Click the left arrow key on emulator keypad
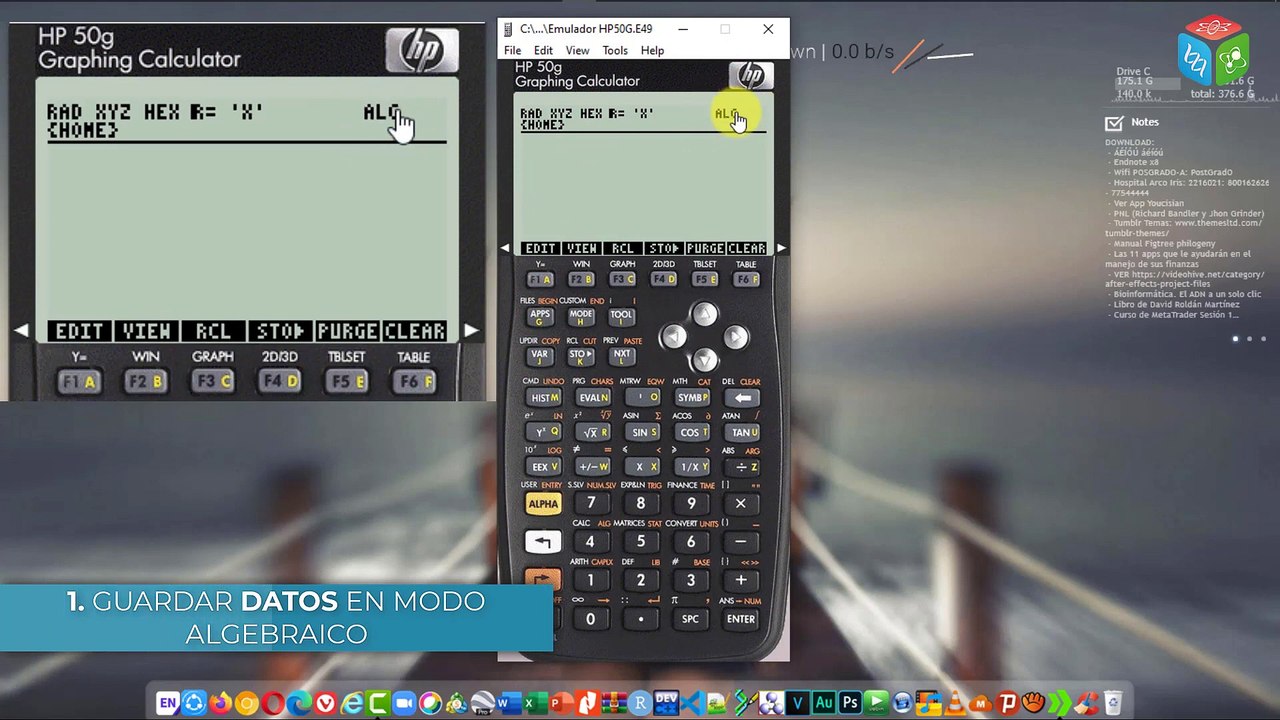This screenshot has width=1280, height=720. 674,337
